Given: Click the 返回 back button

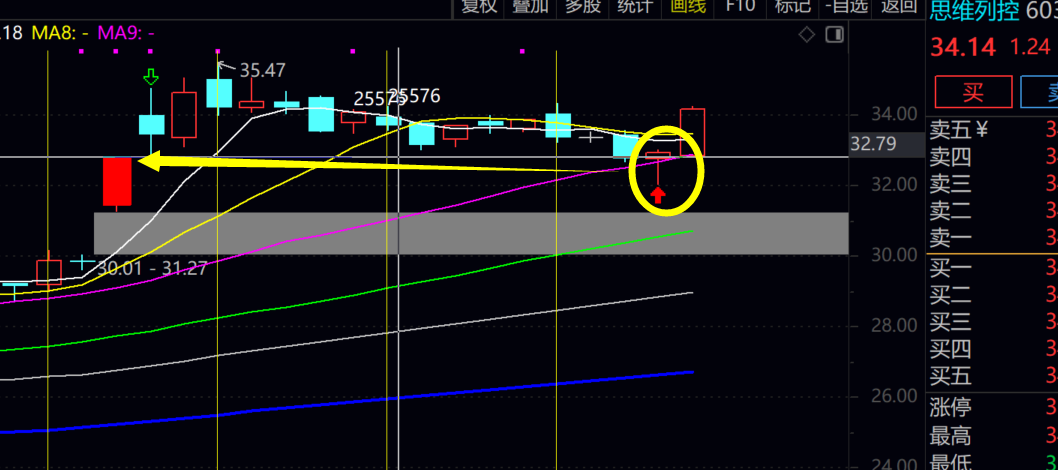Looking at the screenshot, I should (896, 7).
